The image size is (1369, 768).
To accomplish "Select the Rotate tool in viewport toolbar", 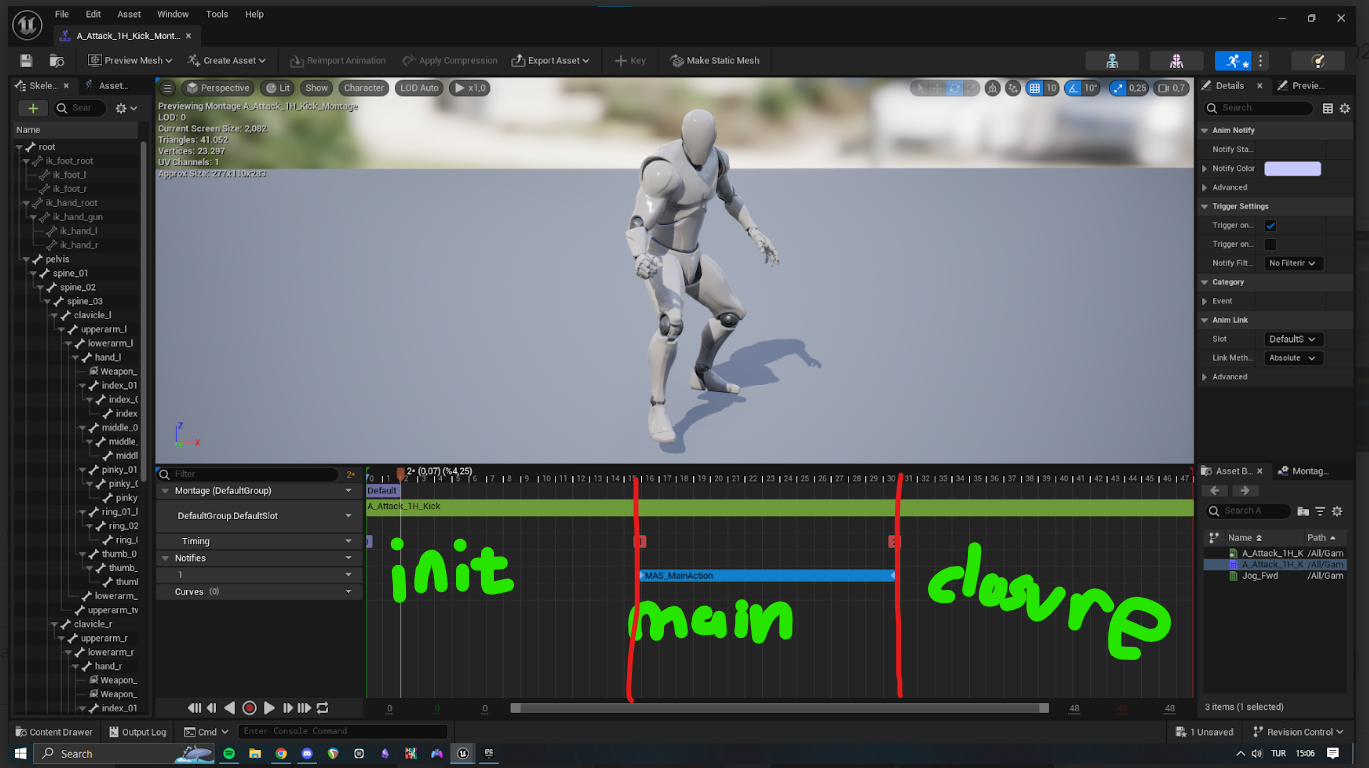I will point(955,88).
